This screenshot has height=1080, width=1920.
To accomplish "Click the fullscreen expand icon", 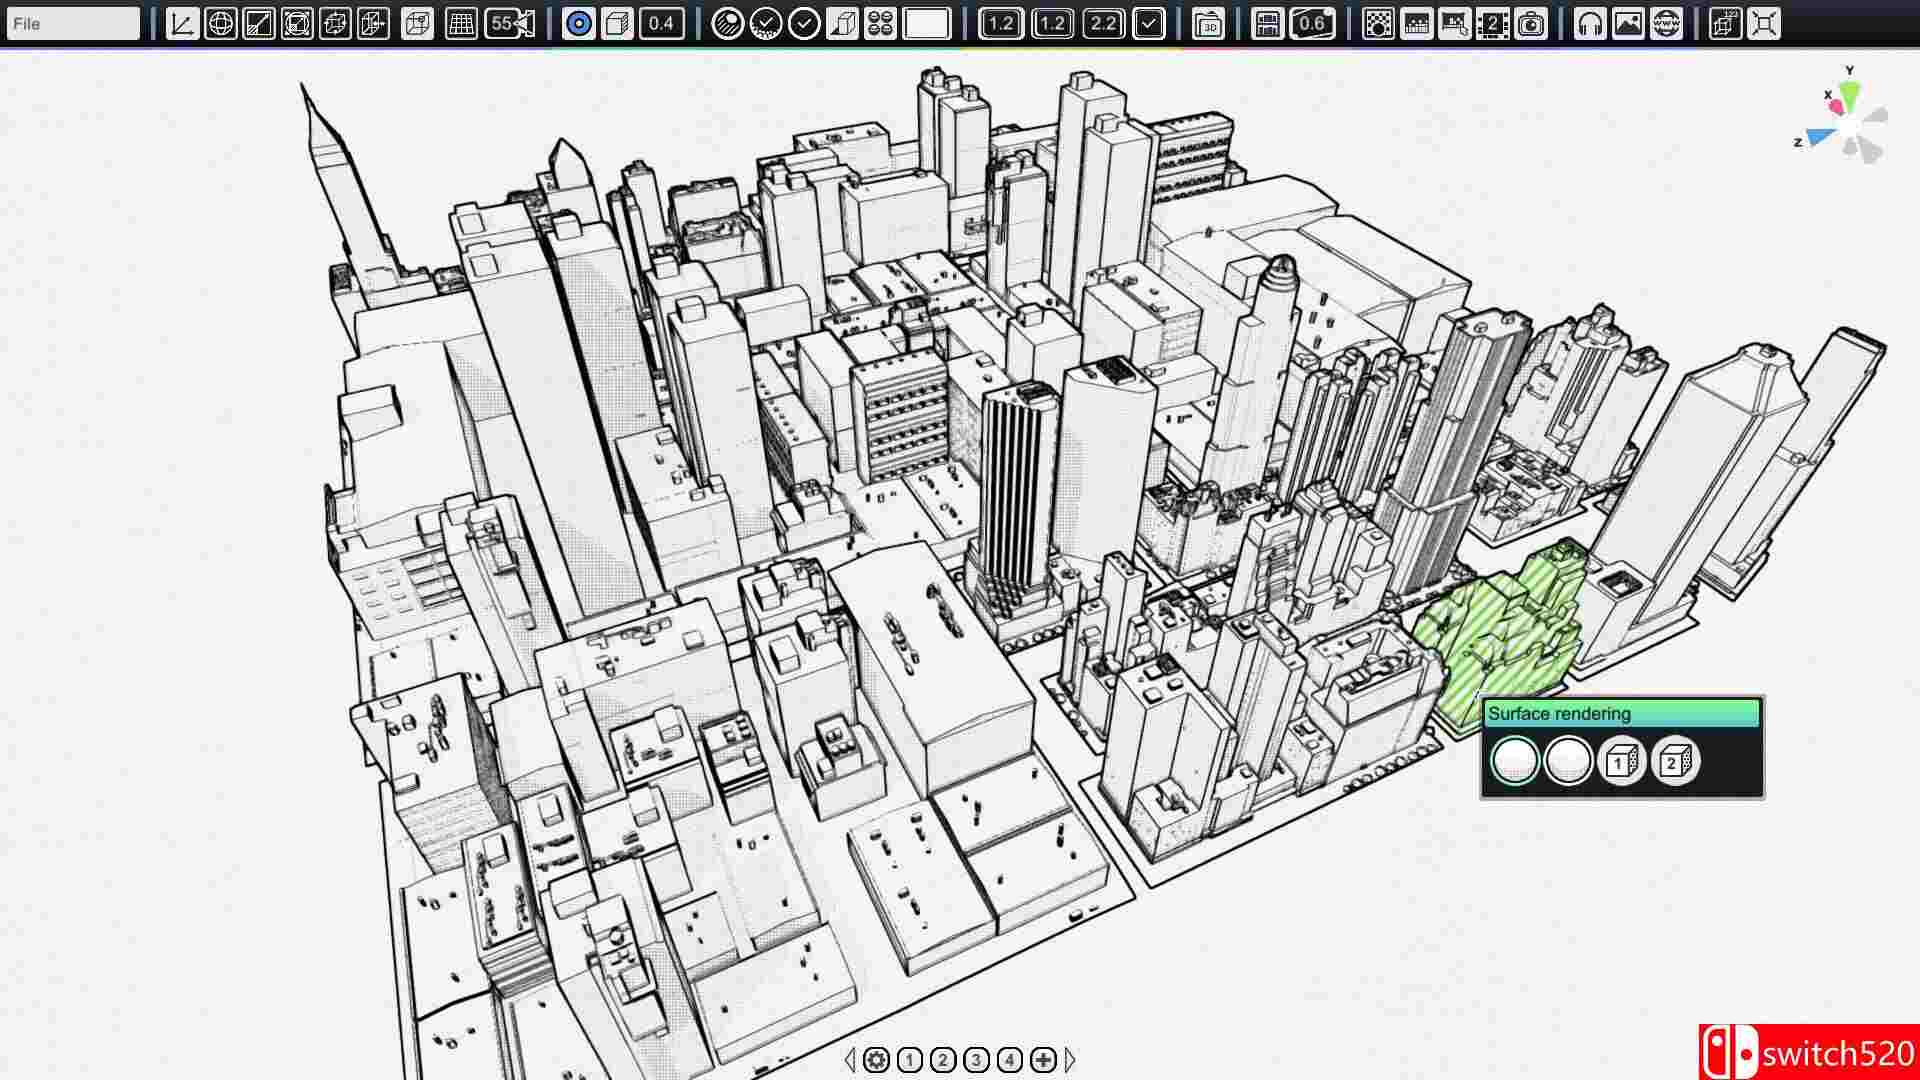I will [x=1764, y=23].
